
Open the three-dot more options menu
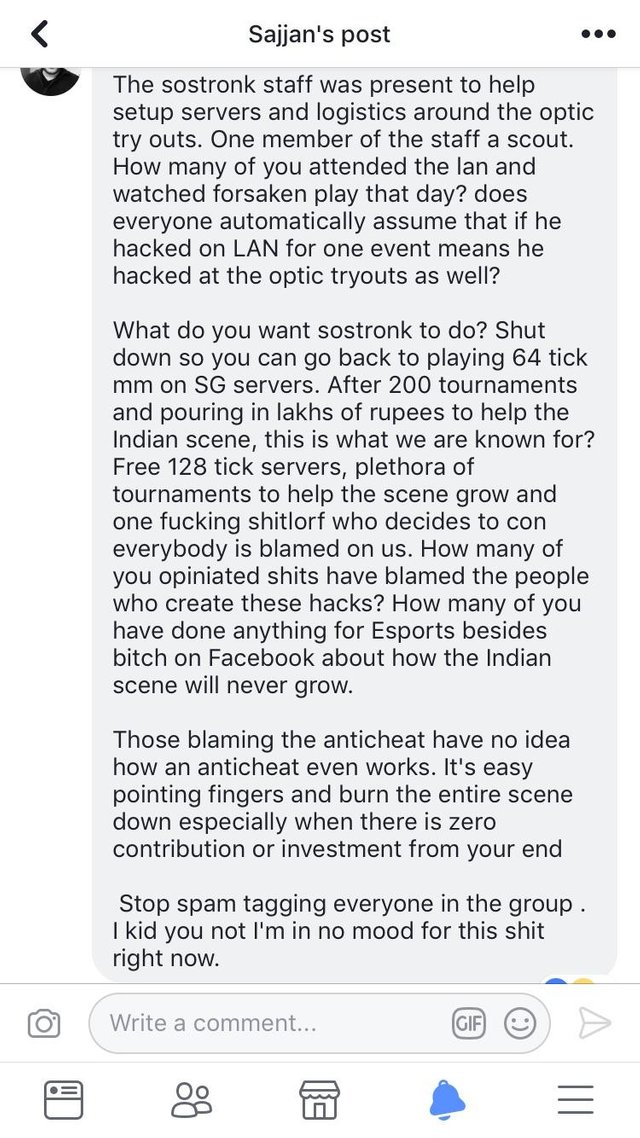(599, 33)
